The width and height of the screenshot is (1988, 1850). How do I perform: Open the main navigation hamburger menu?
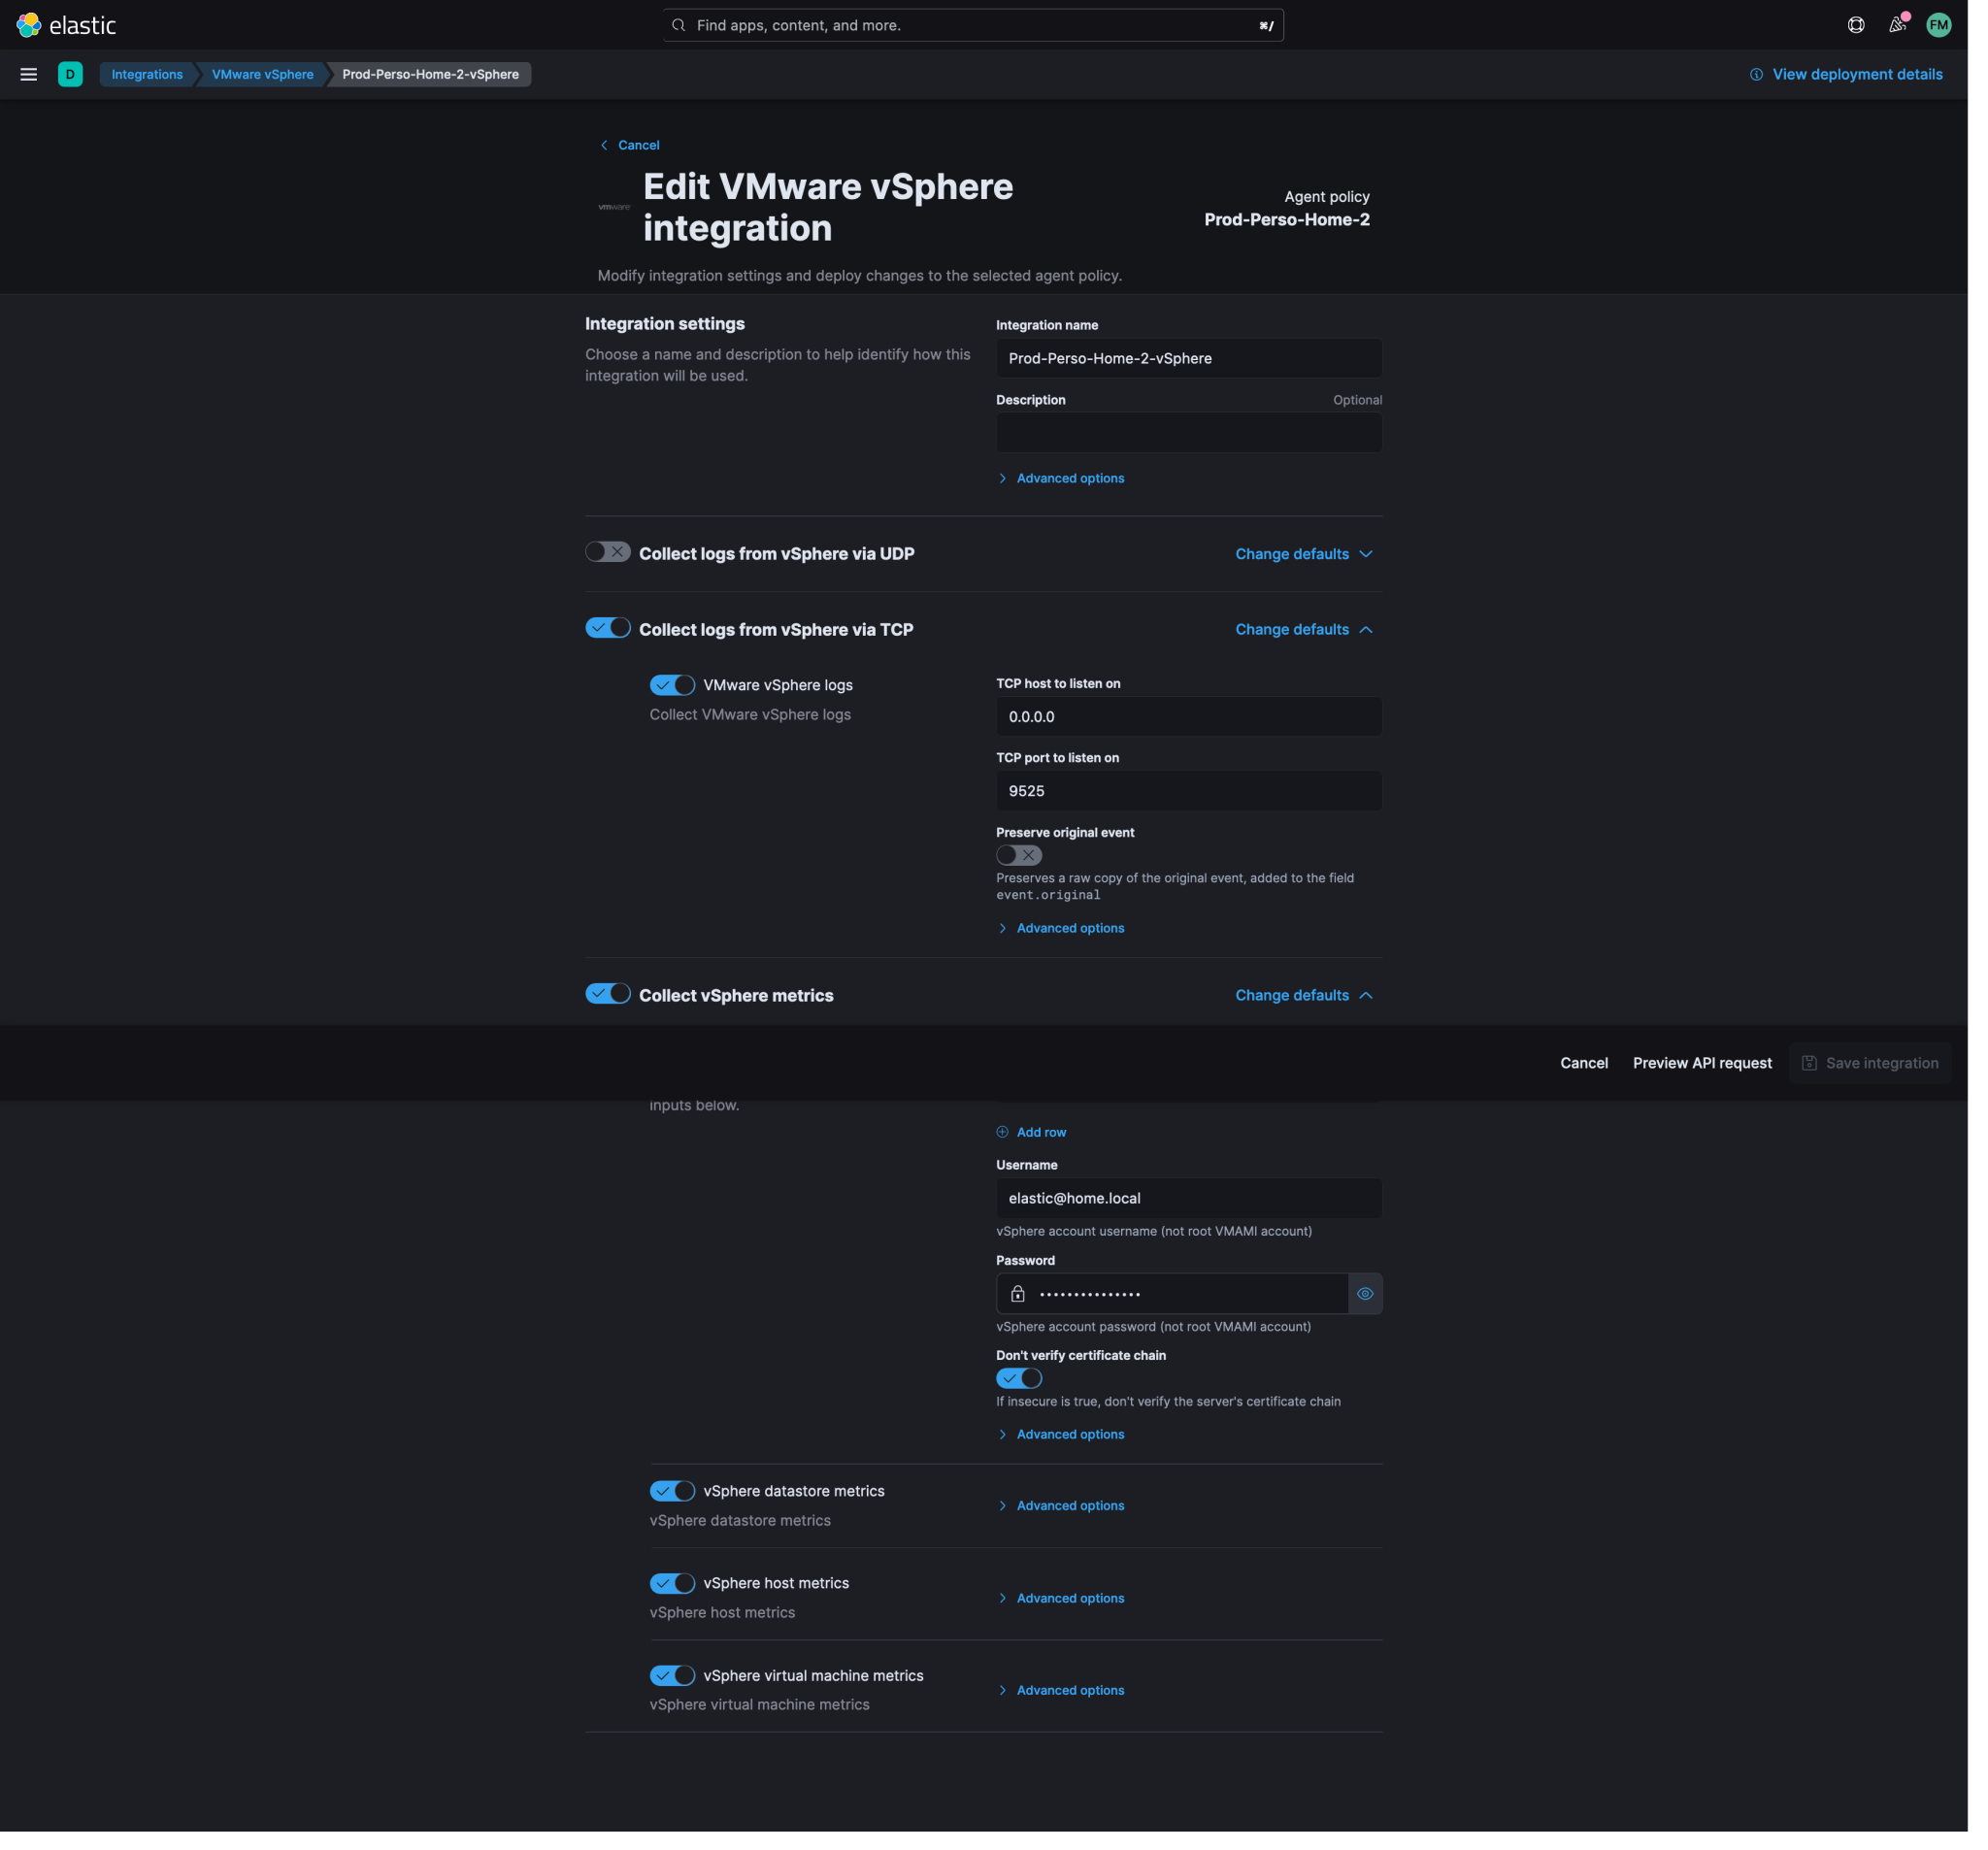click(29, 74)
